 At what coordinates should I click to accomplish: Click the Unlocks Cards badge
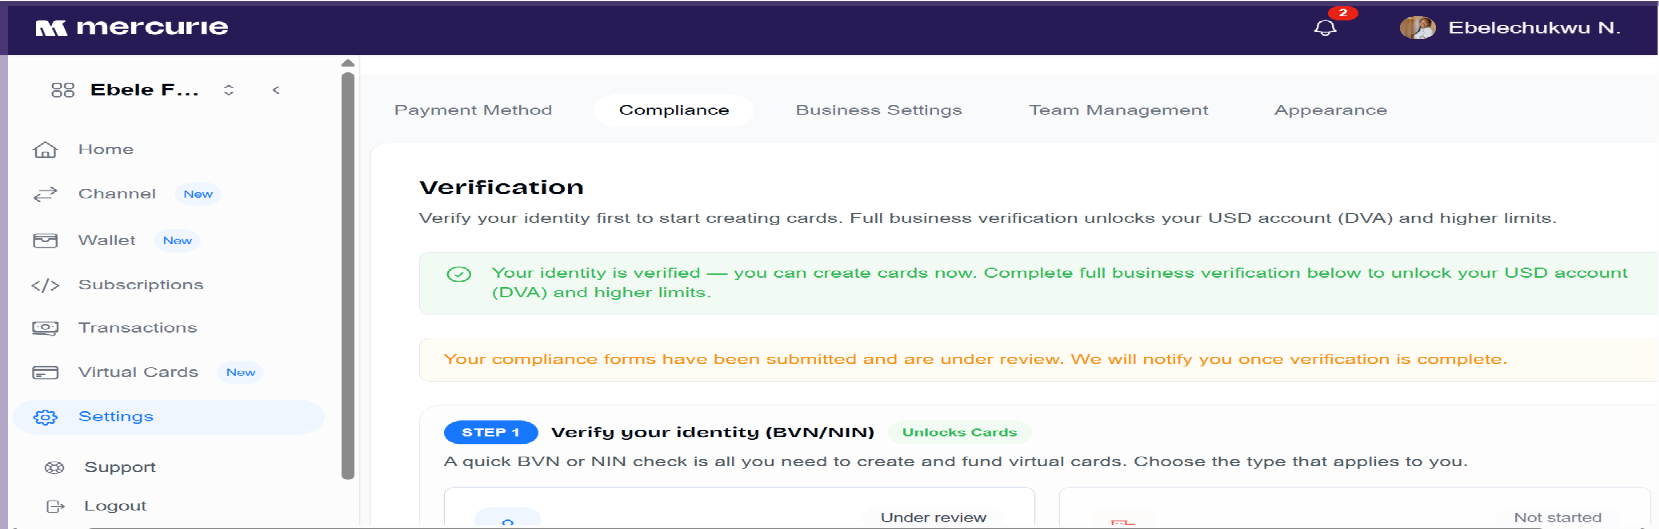coord(960,432)
